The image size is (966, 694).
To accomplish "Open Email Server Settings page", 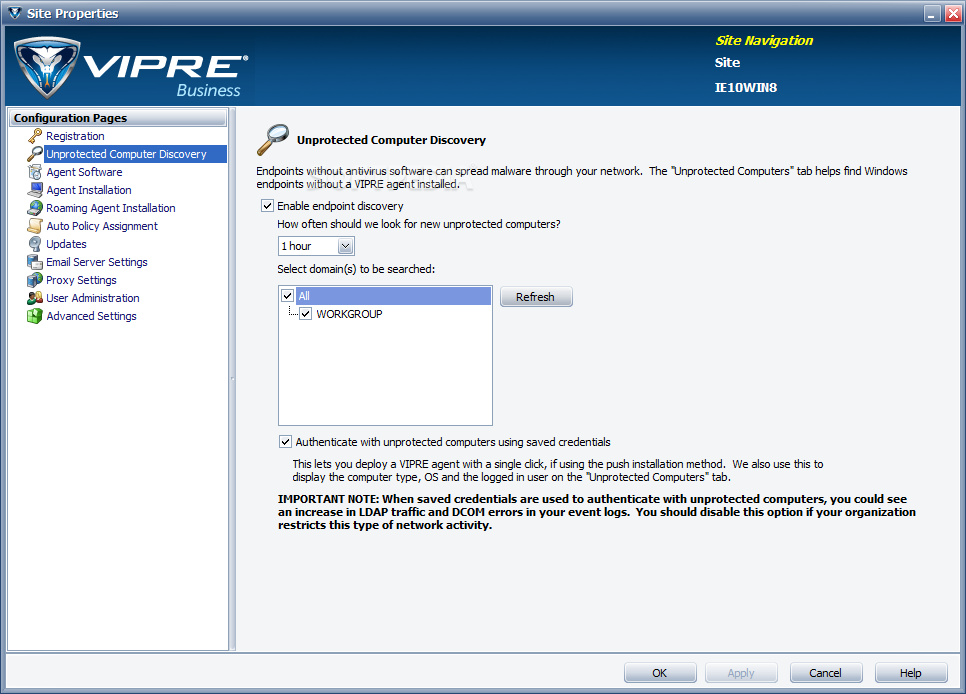I will point(97,262).
